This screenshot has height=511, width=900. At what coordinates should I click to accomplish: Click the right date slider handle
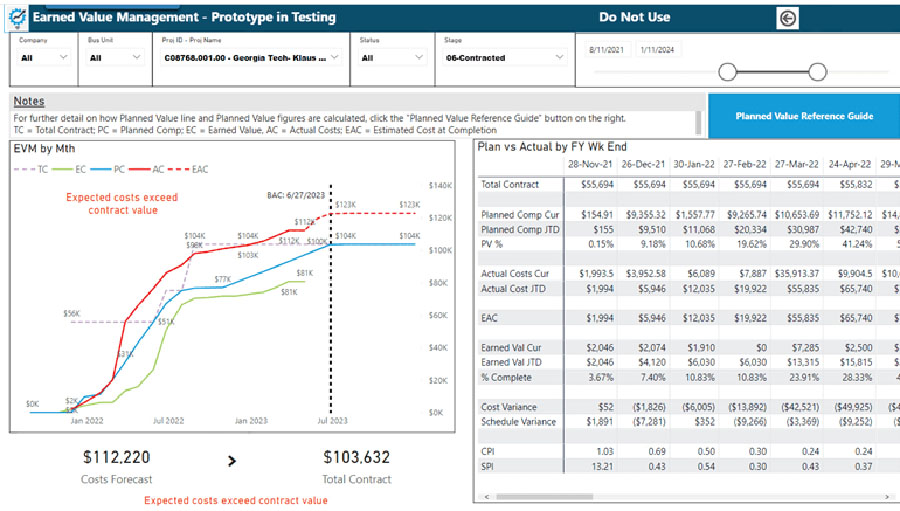tap(817, 72)
